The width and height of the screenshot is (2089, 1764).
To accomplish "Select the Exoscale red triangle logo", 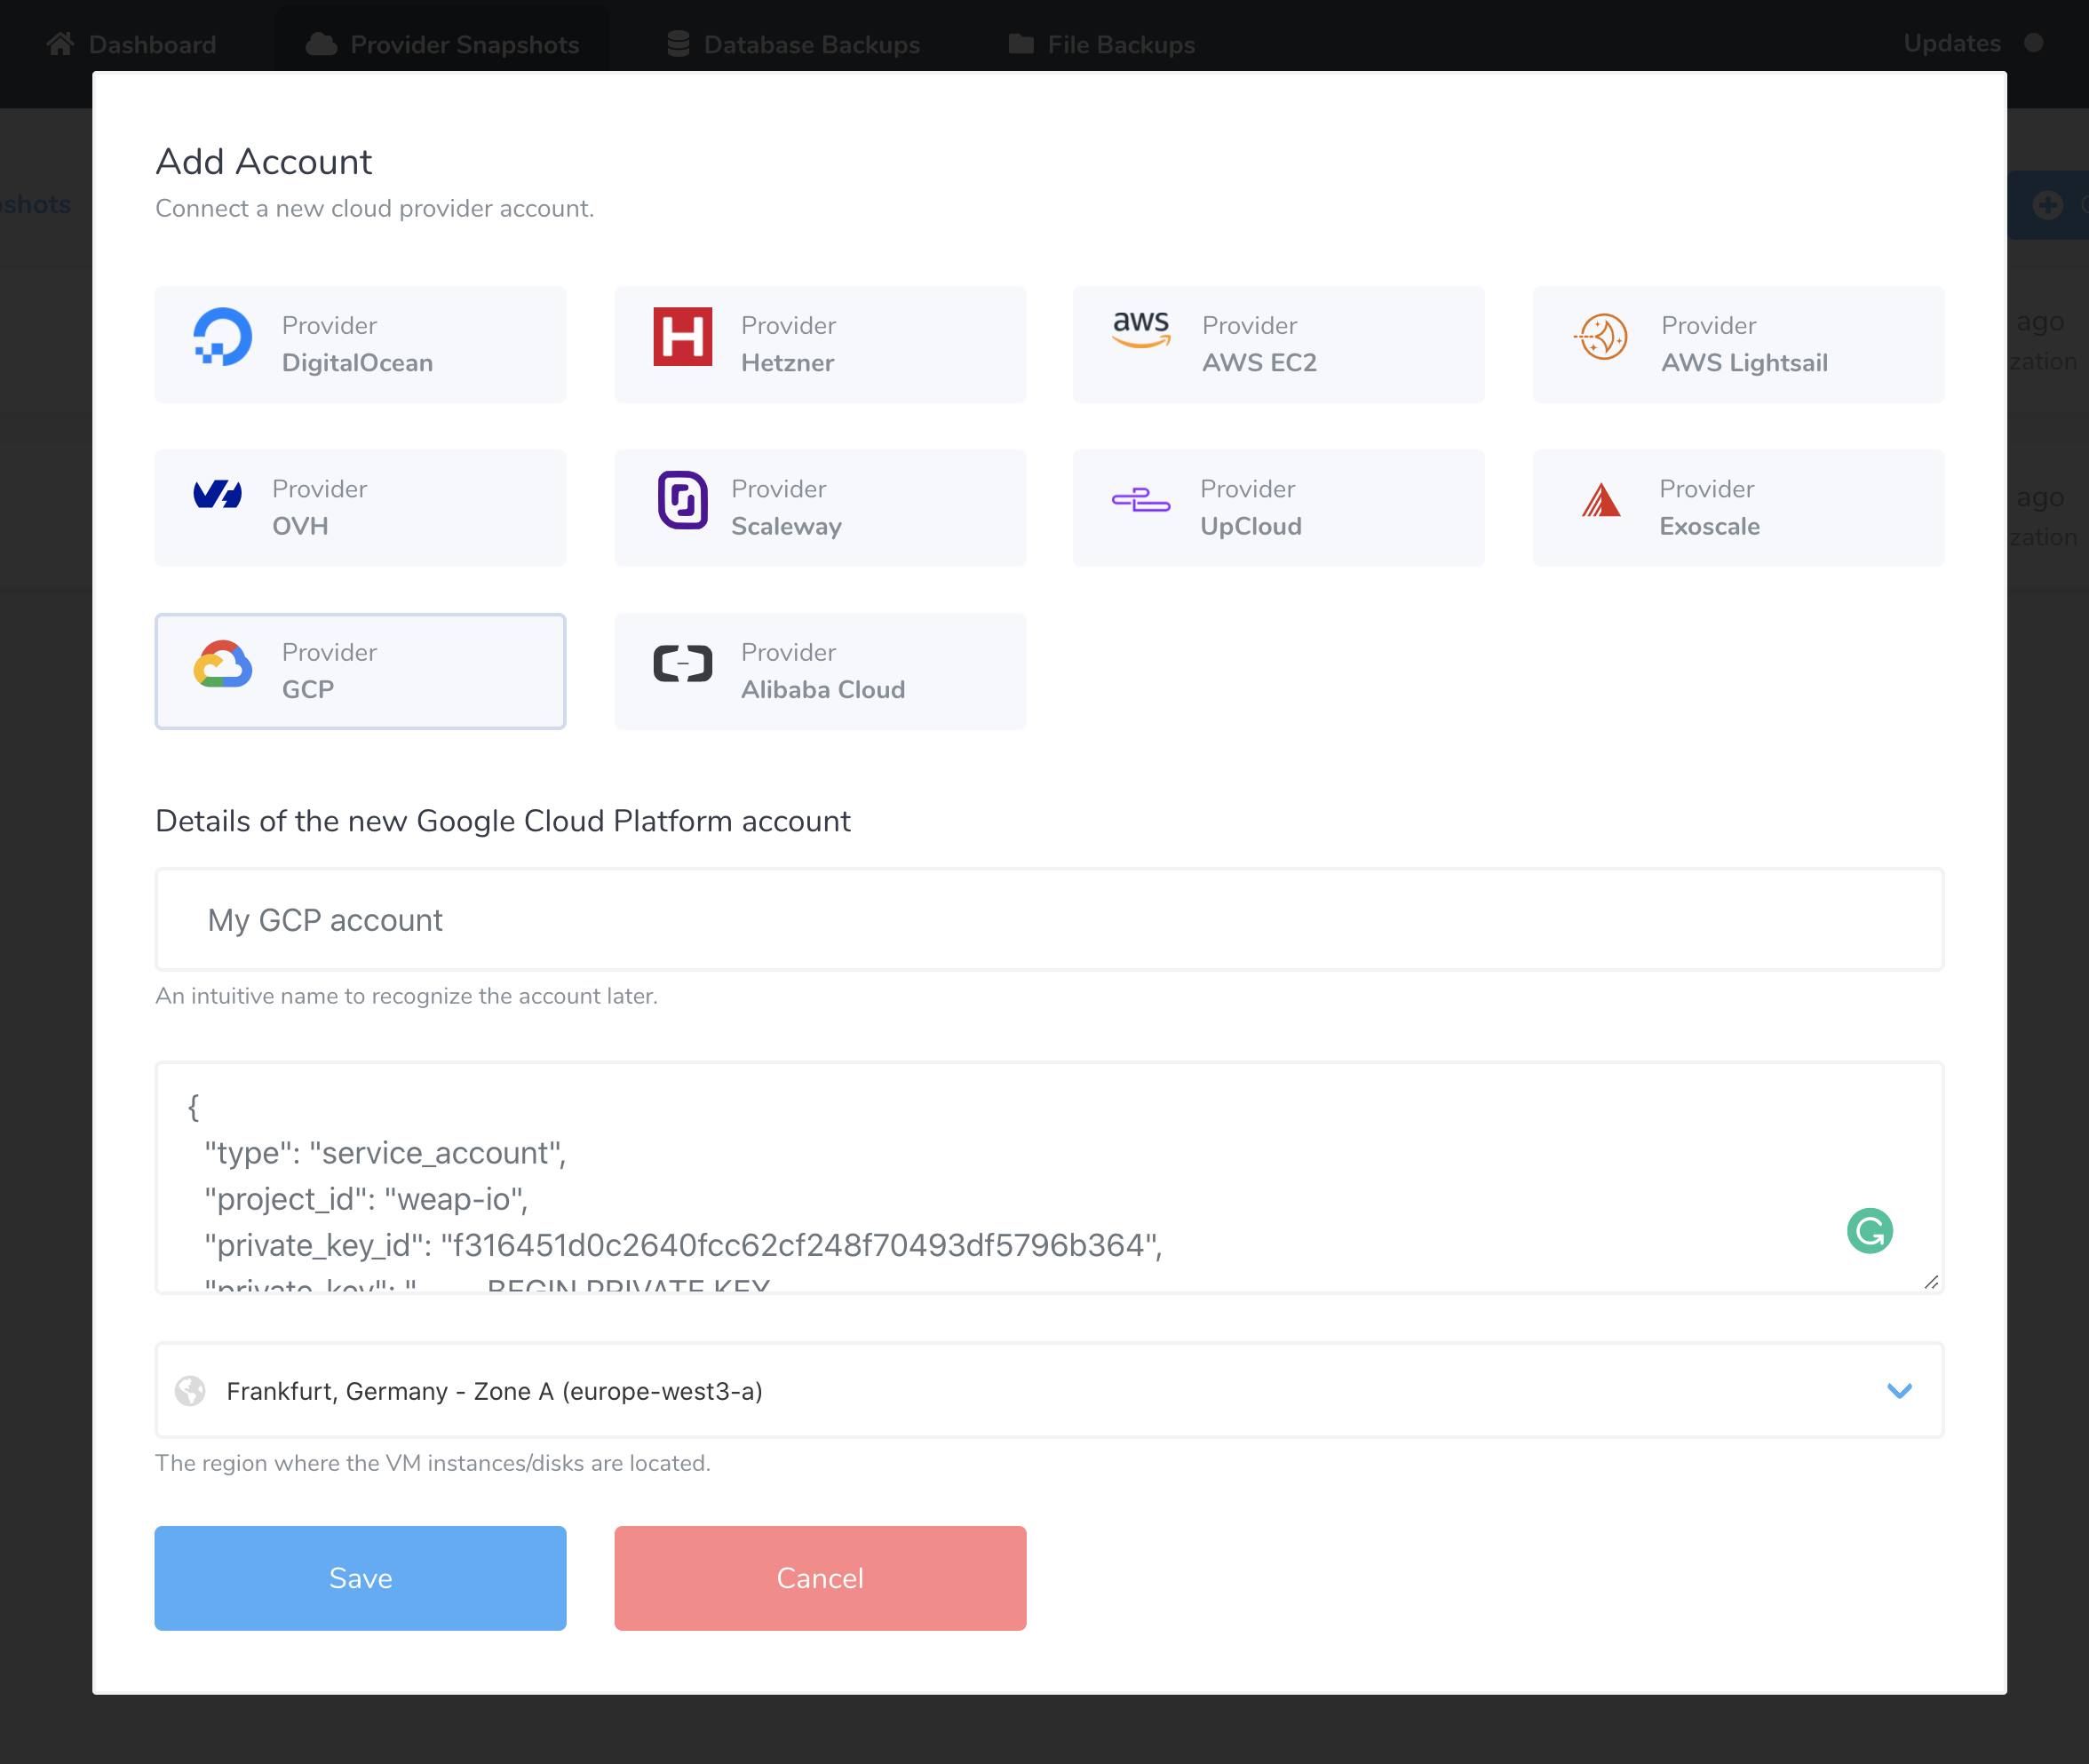I will (x=1601, y=500).
